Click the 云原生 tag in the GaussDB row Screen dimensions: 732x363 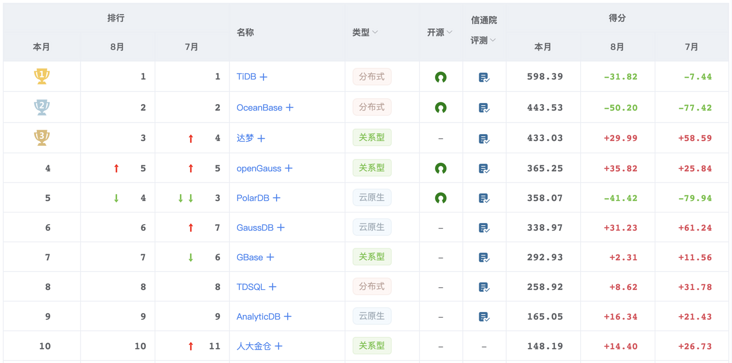372,227
